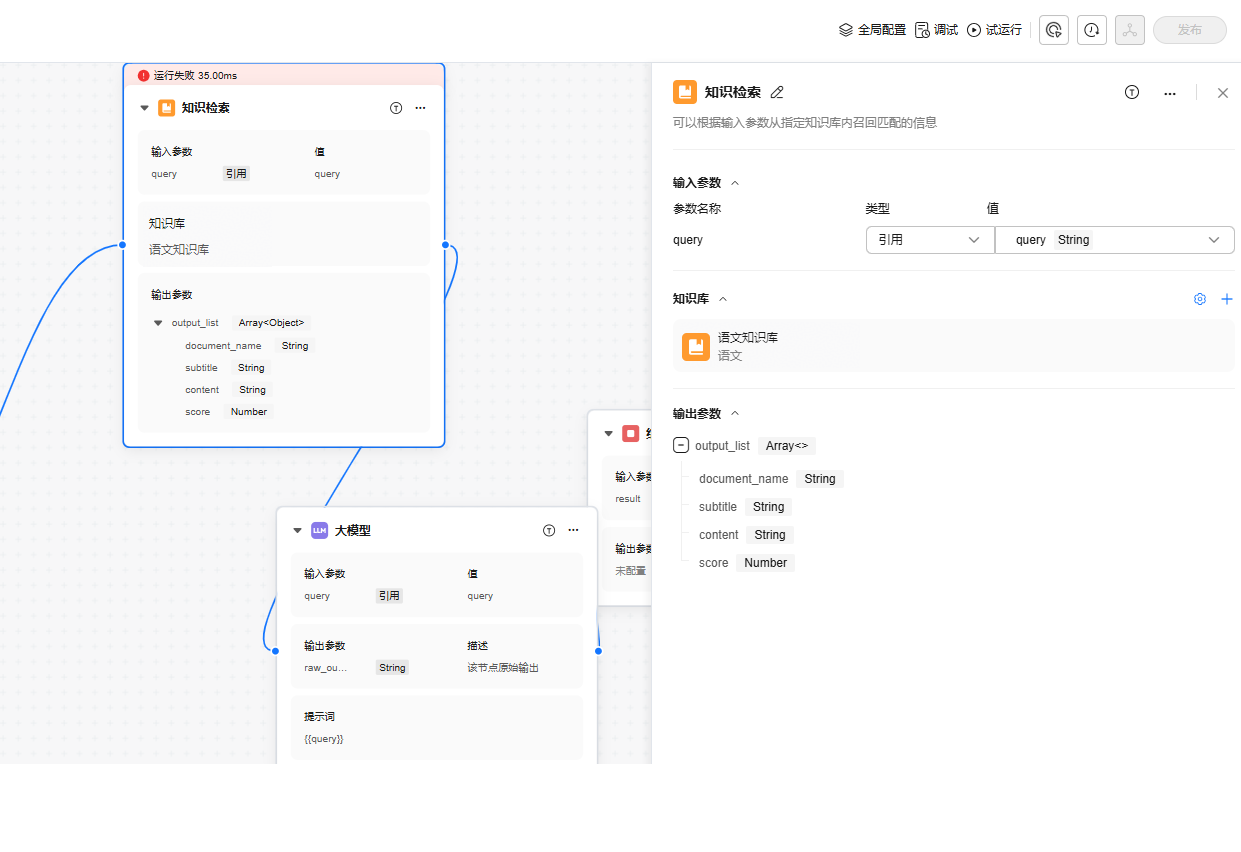1241x852 pixels.
Task: Start 试运行 trial run
Action: pos(994,30)
